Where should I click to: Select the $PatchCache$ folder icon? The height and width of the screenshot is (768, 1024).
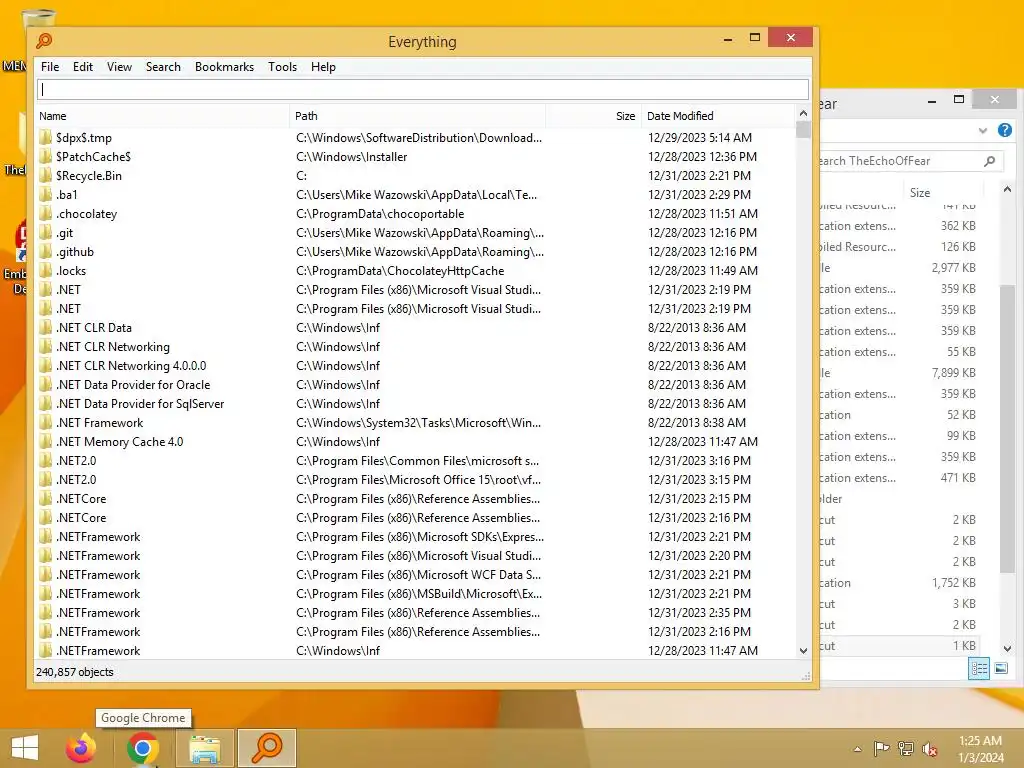point(45,157)
